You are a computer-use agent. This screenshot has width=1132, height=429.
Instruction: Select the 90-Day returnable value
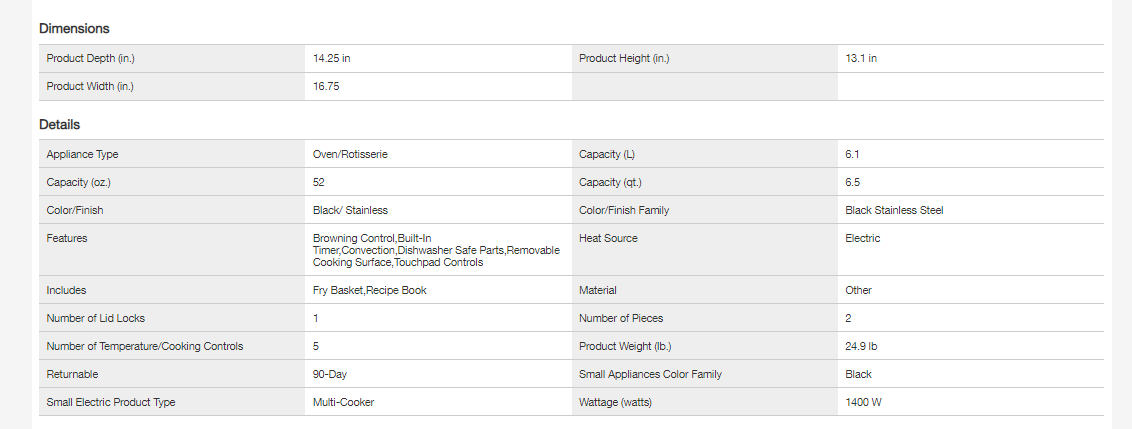point(330,375)
